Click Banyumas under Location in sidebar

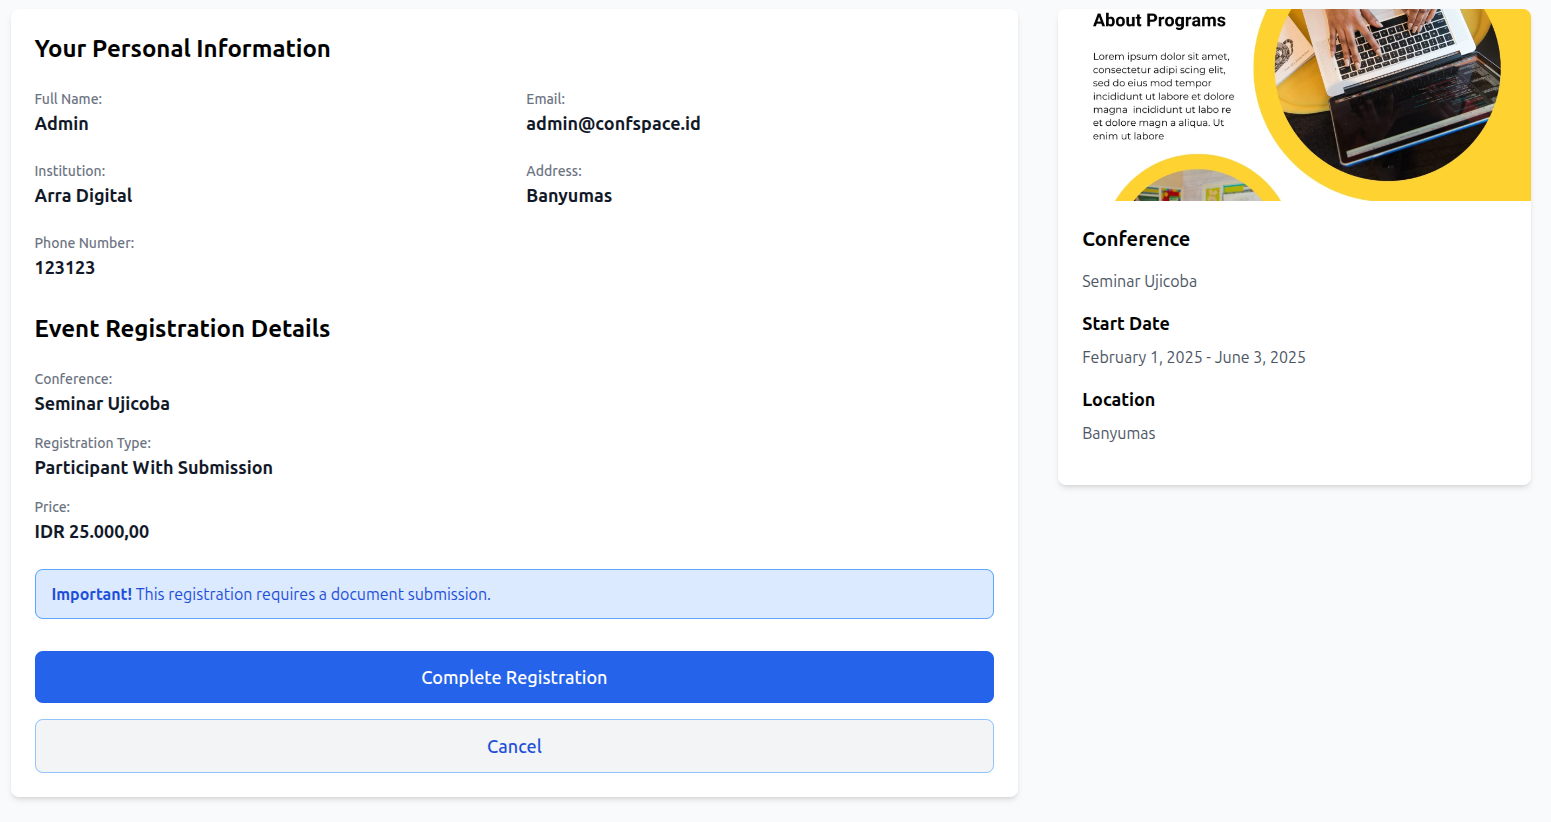tap(1118, 433)
